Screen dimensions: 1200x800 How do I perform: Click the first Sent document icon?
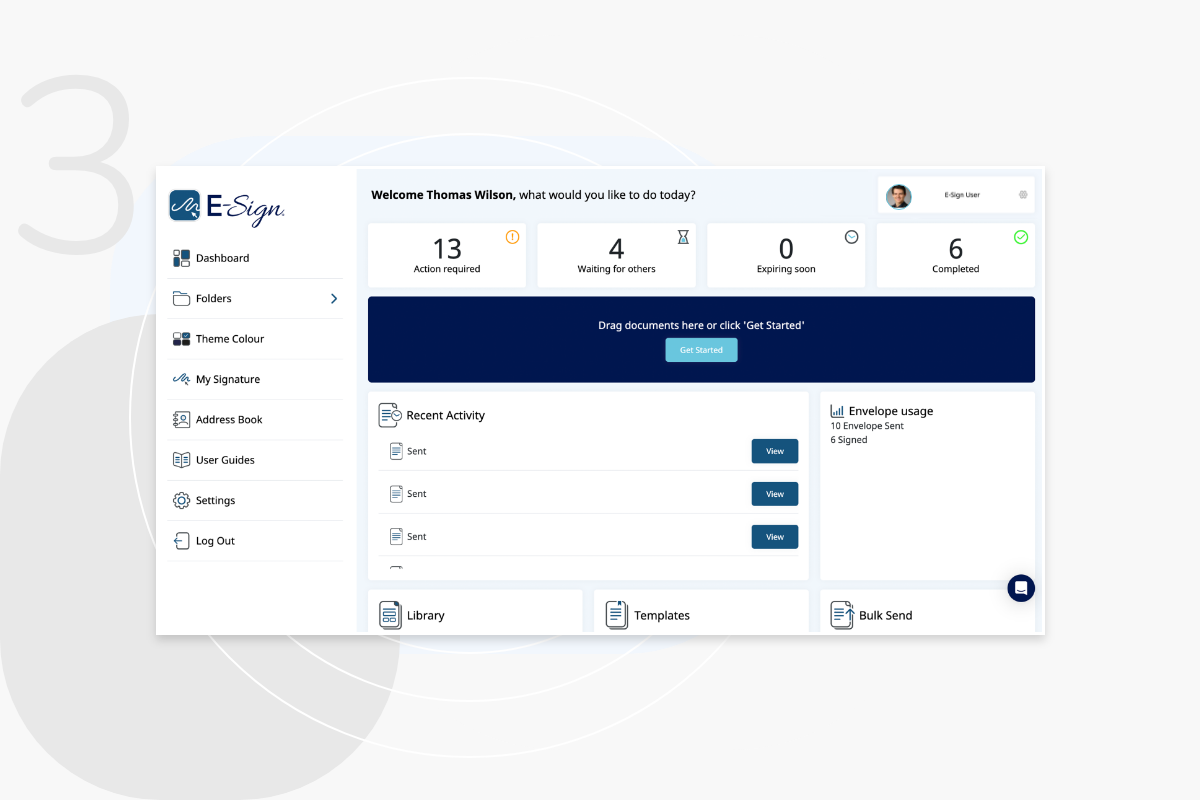pos(396,451)
